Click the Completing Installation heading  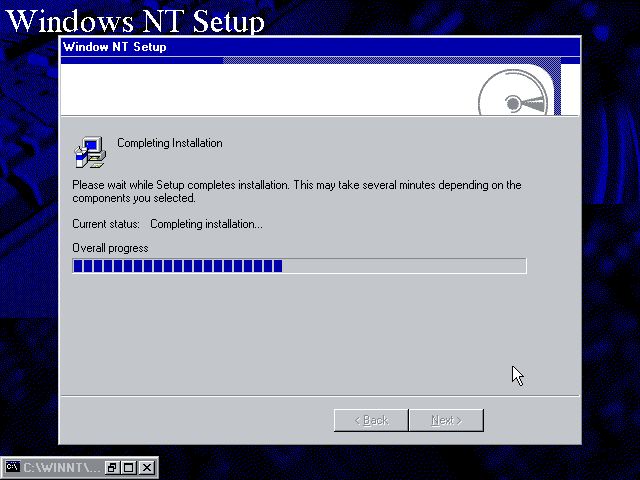click(x=170, y=143)
